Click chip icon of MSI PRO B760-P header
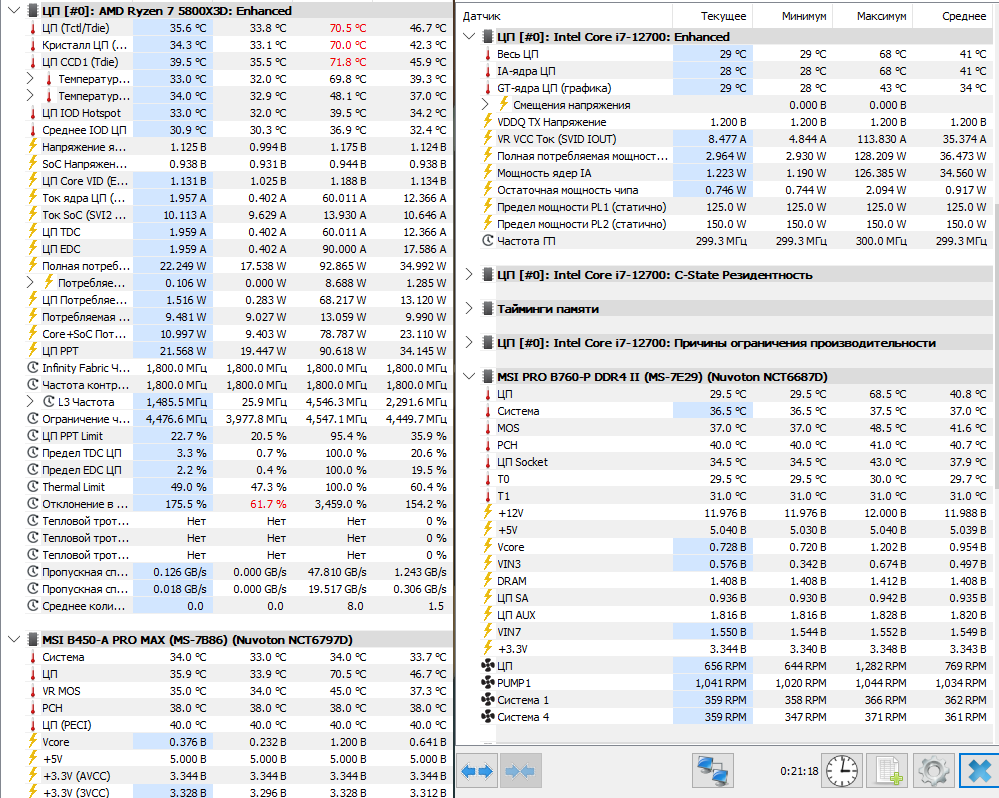The height and width of the screenshot is (798, 999). click(488, 377)
